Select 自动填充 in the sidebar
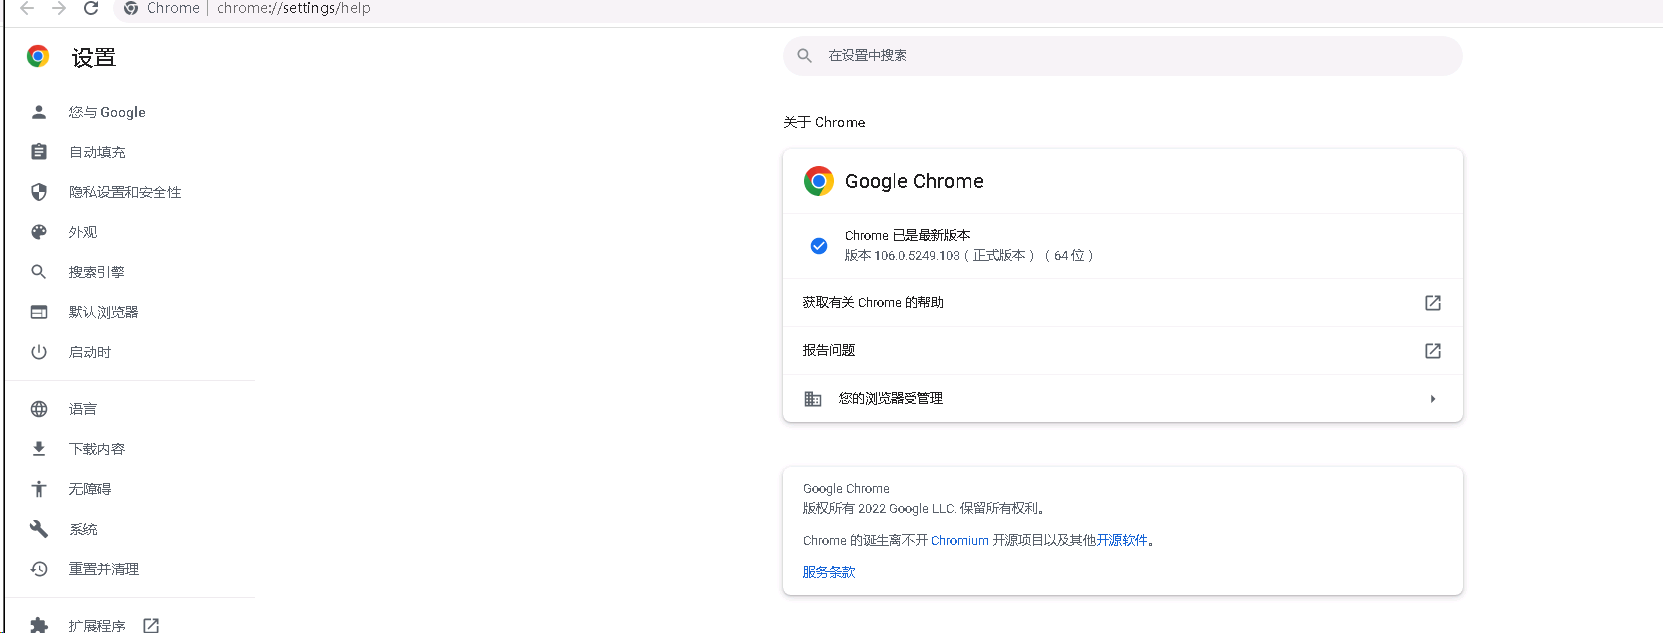Viewport: 1663px width, 633px height. [x=97, y=152]
